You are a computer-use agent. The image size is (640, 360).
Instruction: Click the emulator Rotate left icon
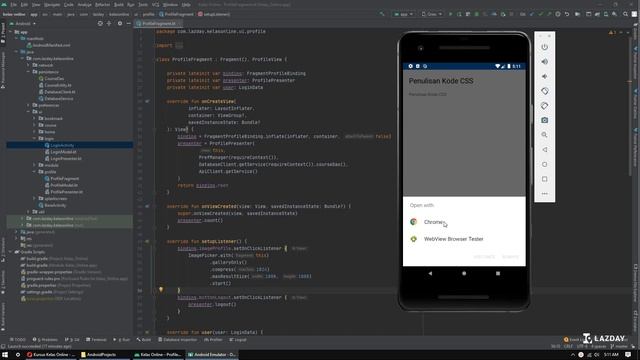pyautogui.click(x=544, y=91)
